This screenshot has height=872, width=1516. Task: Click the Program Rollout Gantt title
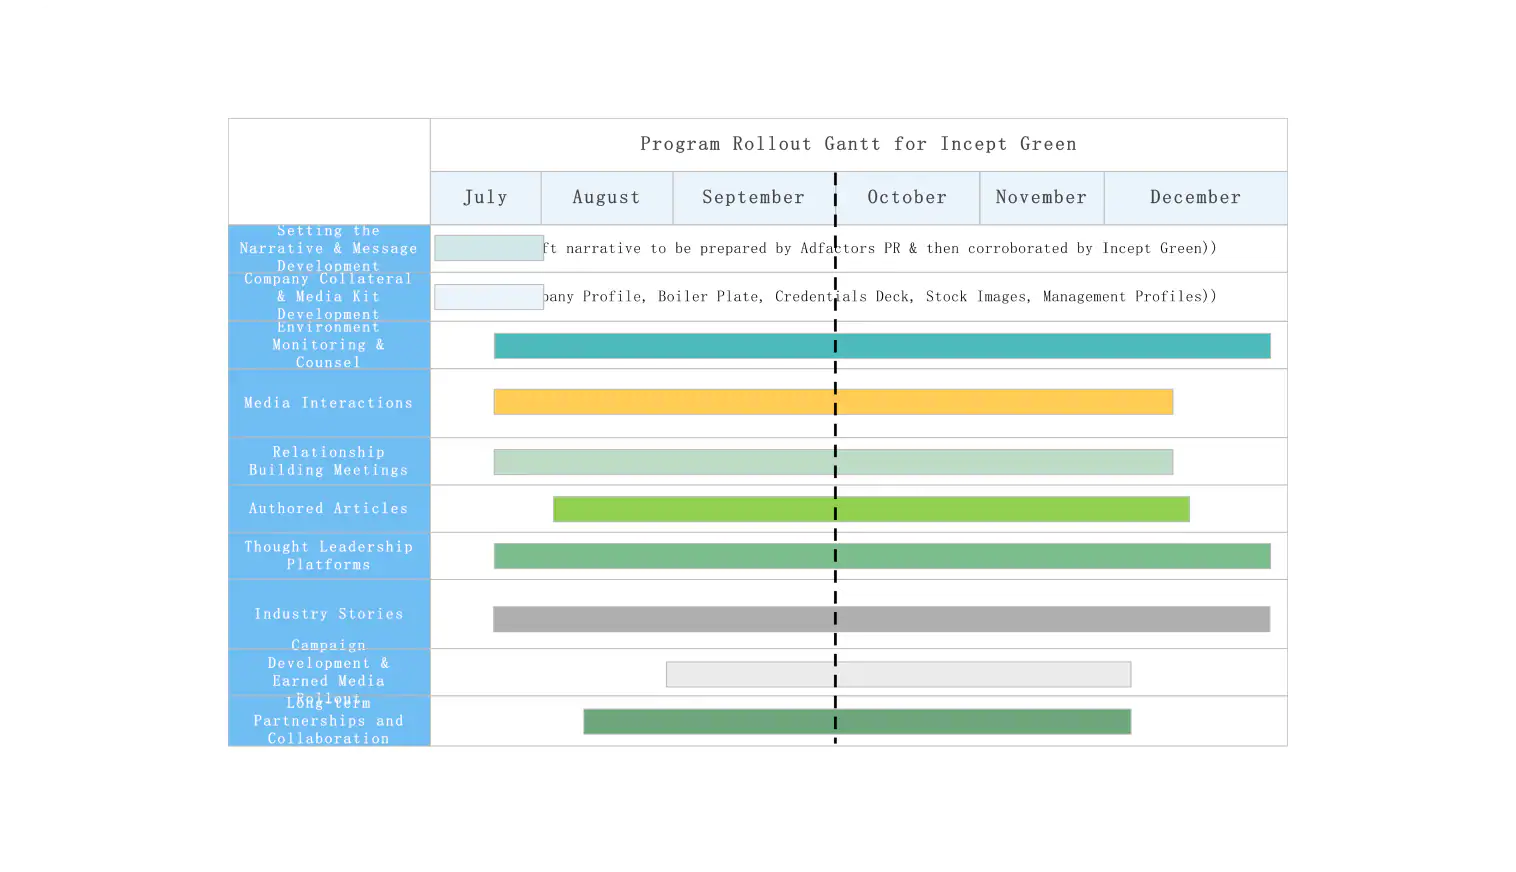click(x=858, y=143)
